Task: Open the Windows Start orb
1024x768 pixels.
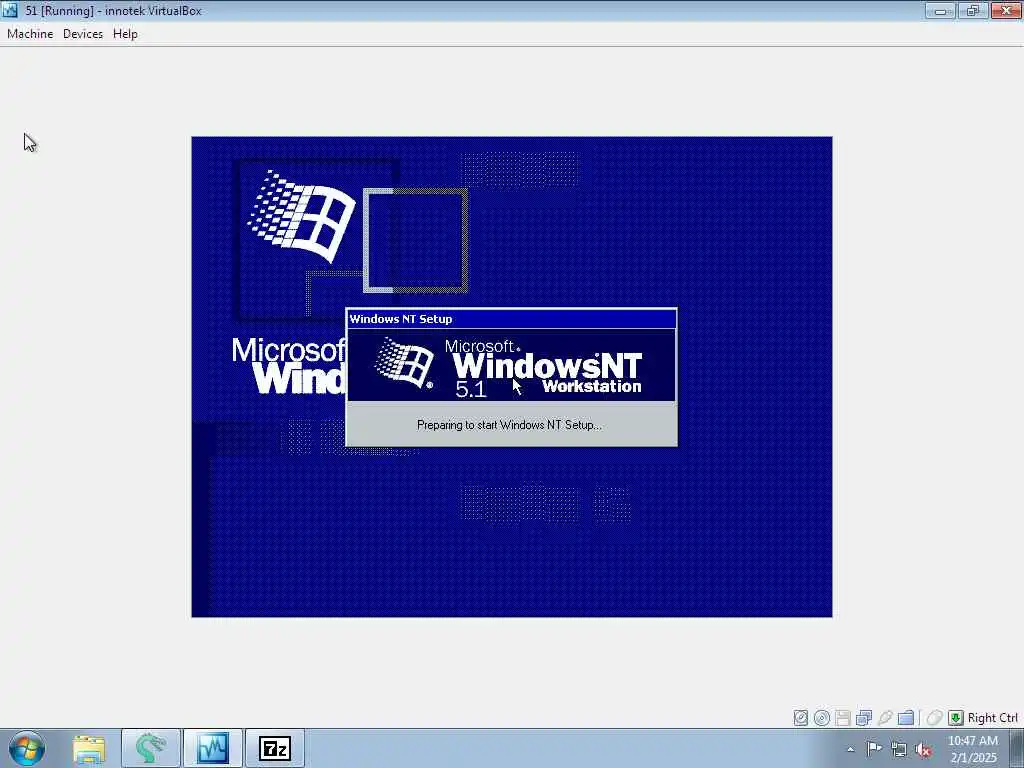Action: click(x=27, y=748)
